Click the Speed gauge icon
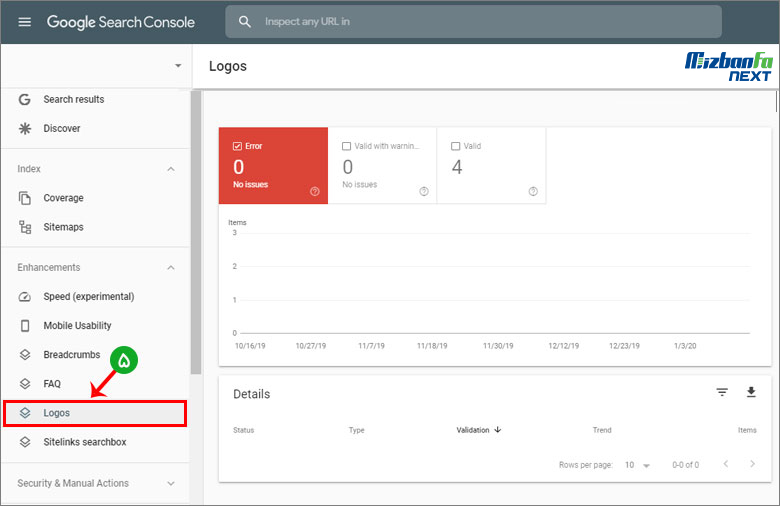Screen dimensions: 780x506 point(24,297)
